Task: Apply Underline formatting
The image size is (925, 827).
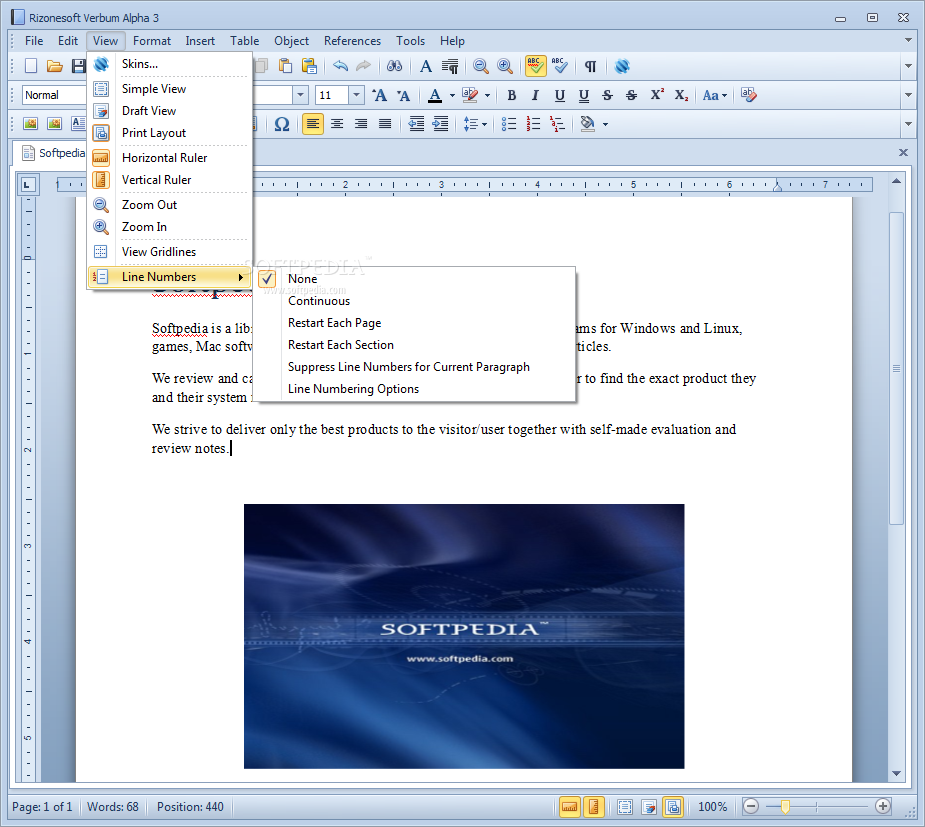Action: pyautogui.click(x=559, y=95)
